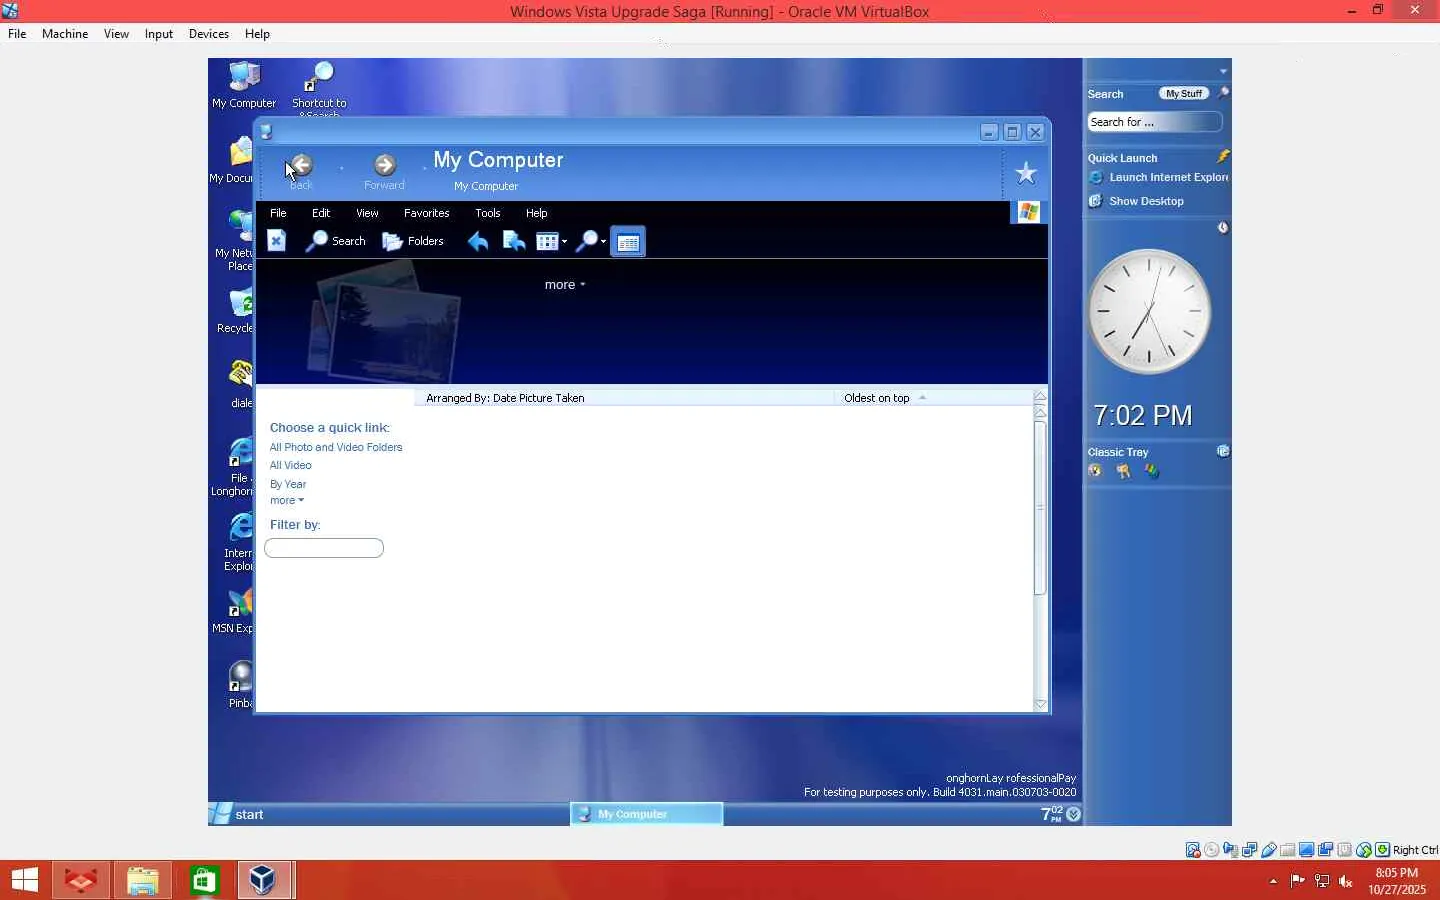The width and height of the screenshot is (1440, 900).
Task: Click the Windows flag logo in the menu bar
Action: [x=1028, y=212]
